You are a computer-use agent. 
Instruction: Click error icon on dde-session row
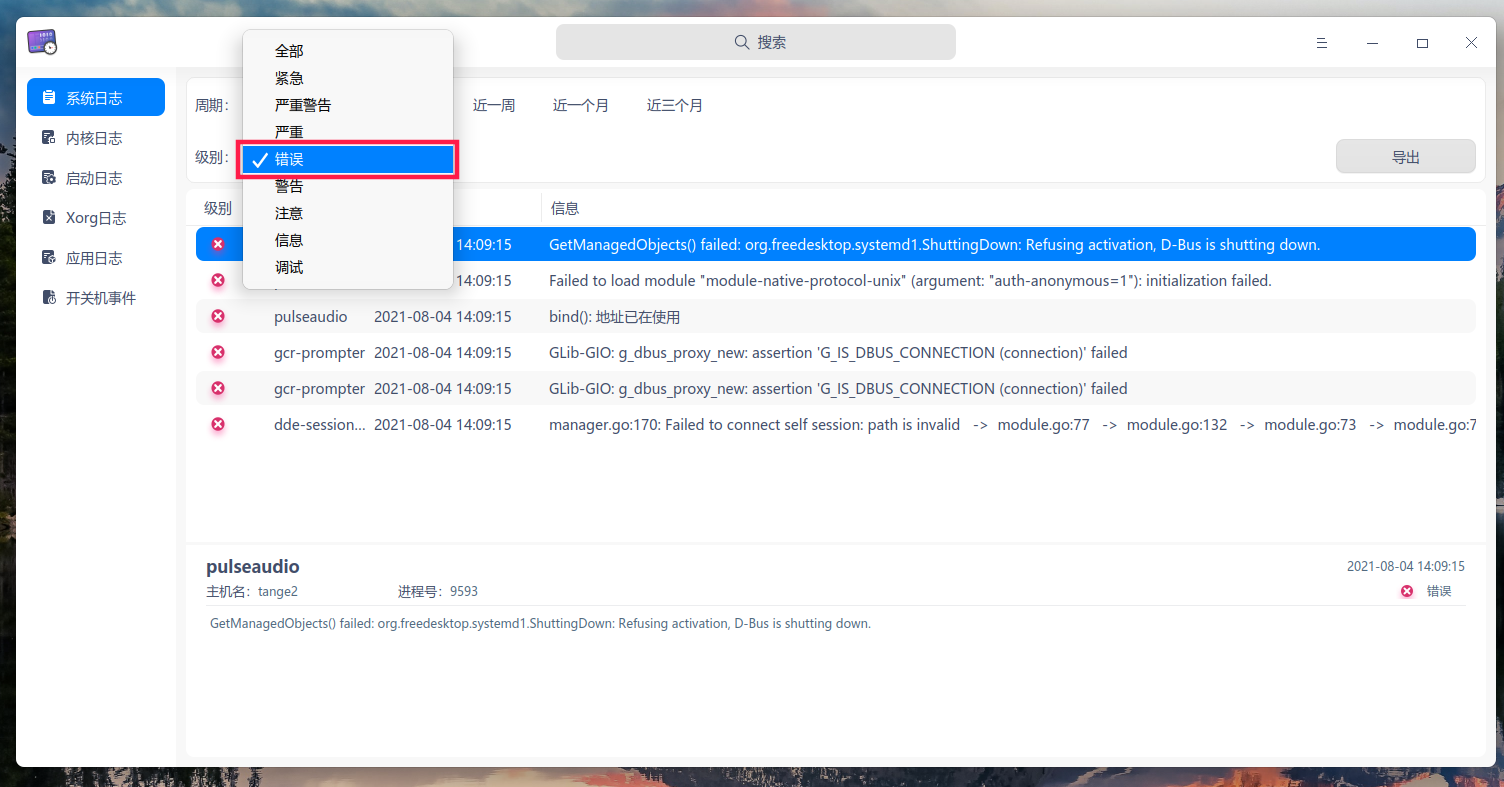[x=218, y=425]
